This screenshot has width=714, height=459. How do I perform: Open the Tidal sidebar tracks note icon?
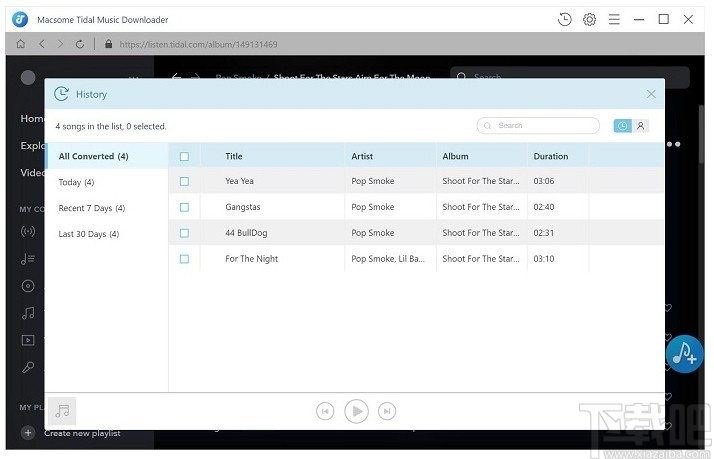28,313
